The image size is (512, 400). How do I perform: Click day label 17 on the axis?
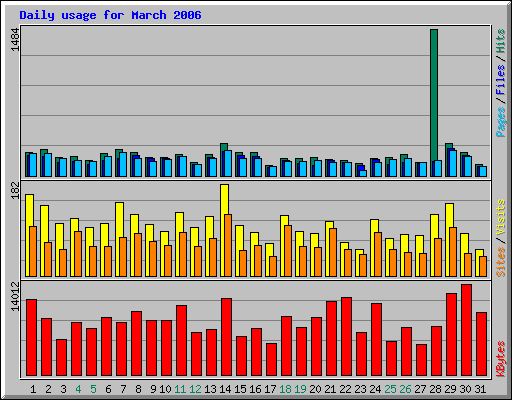[x=270, y=389]
